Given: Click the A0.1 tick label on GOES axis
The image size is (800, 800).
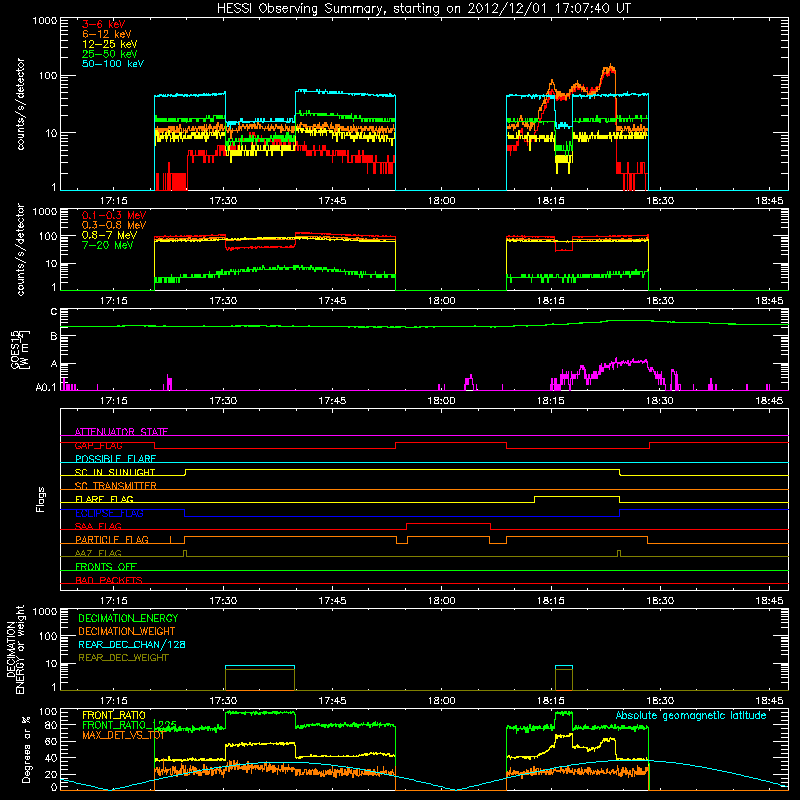Looking at the screenshot, I should coord(46,388).
